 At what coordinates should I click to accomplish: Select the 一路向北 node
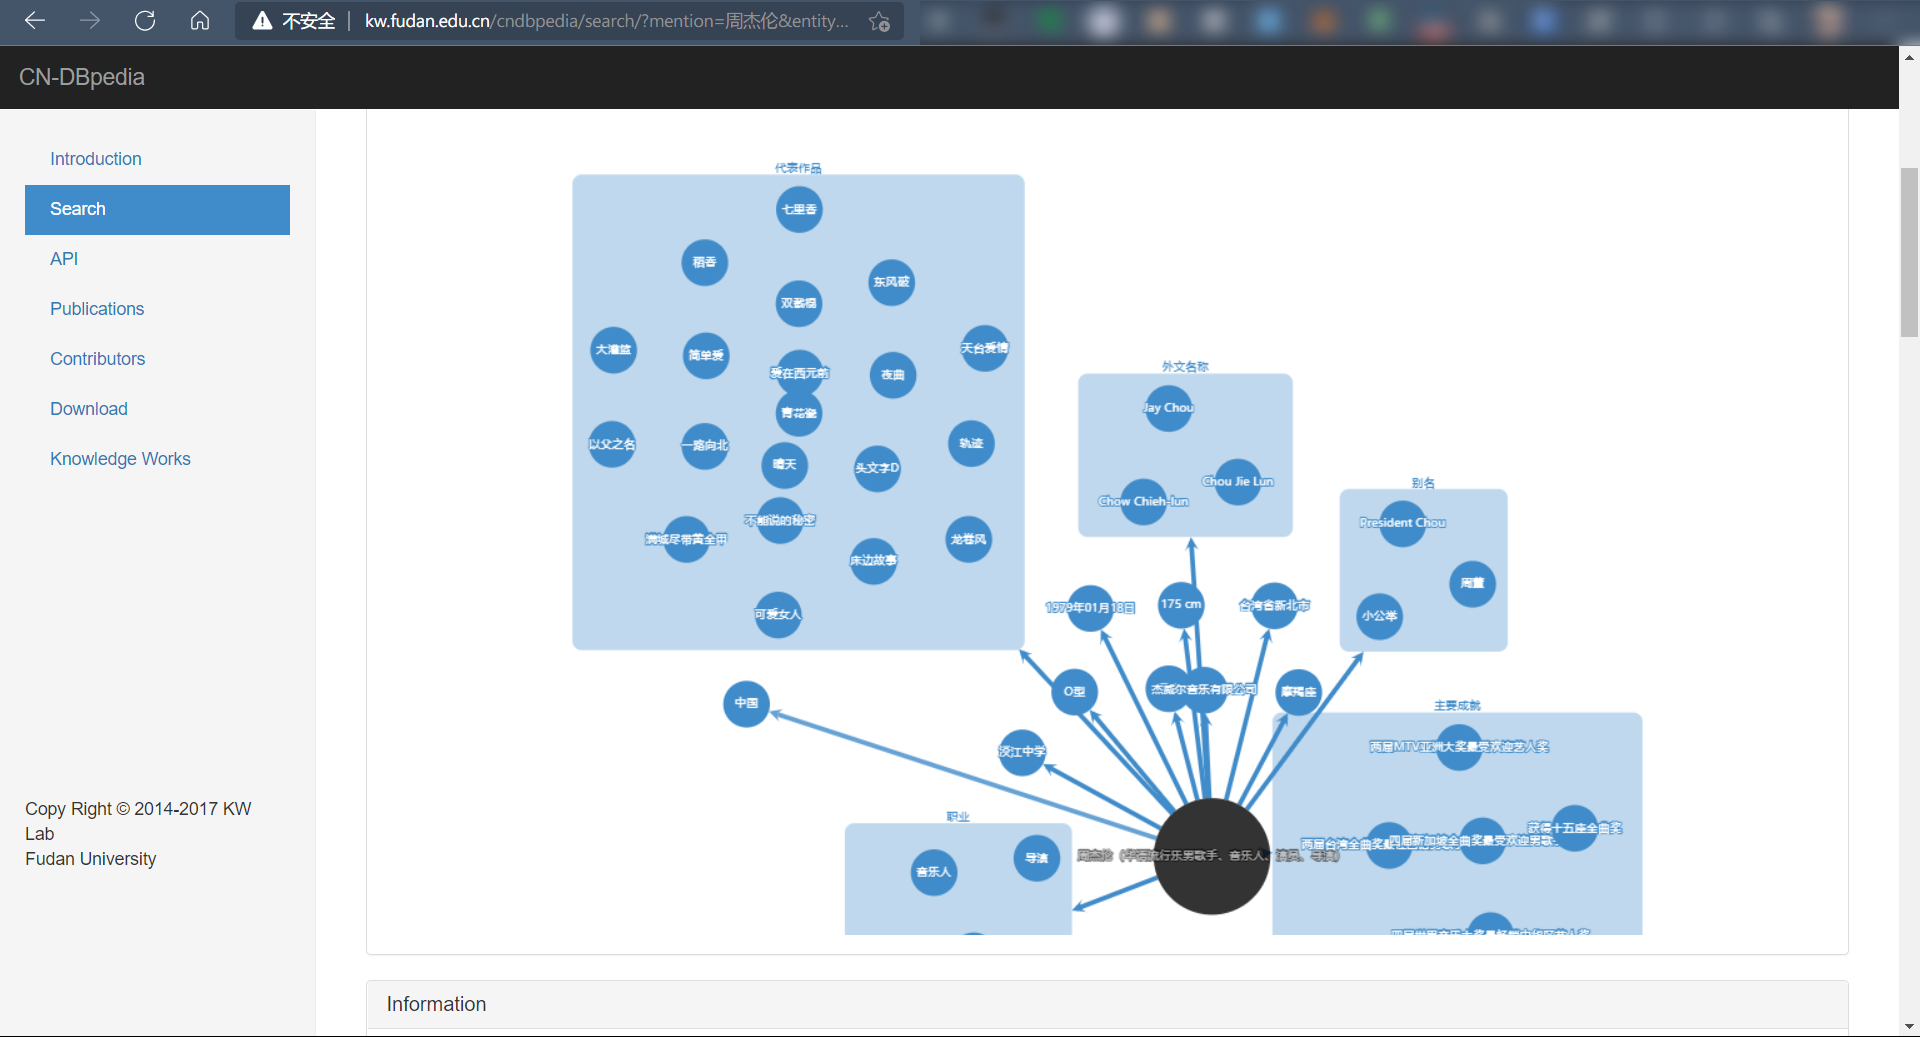tap(705, 445)
